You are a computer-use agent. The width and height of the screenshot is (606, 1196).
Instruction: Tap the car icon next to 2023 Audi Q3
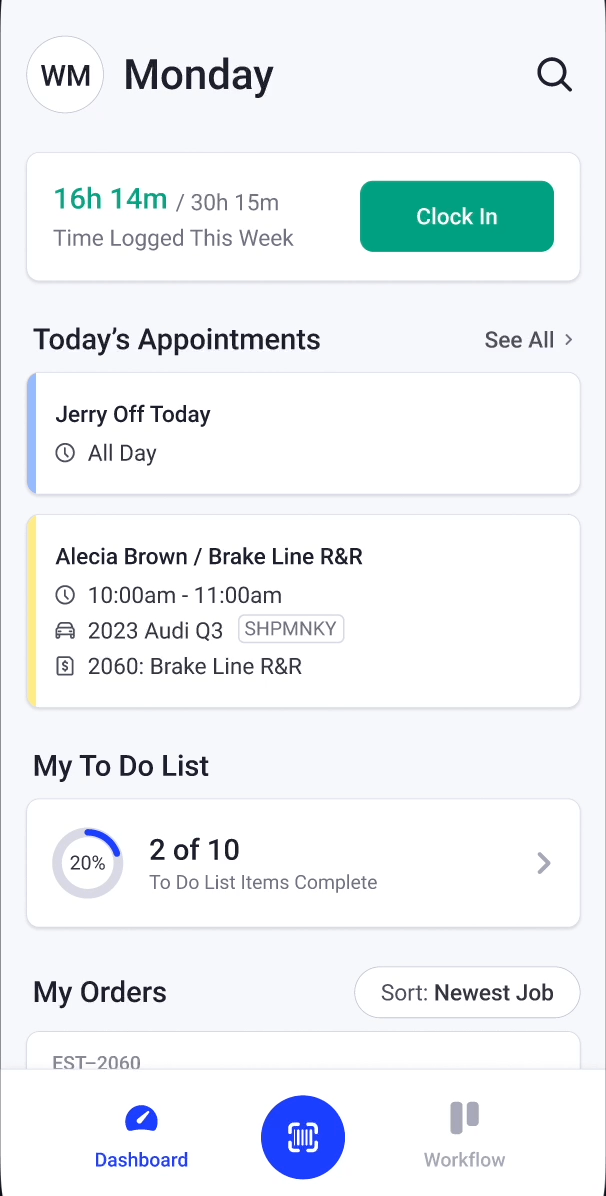tap(65, 630)
